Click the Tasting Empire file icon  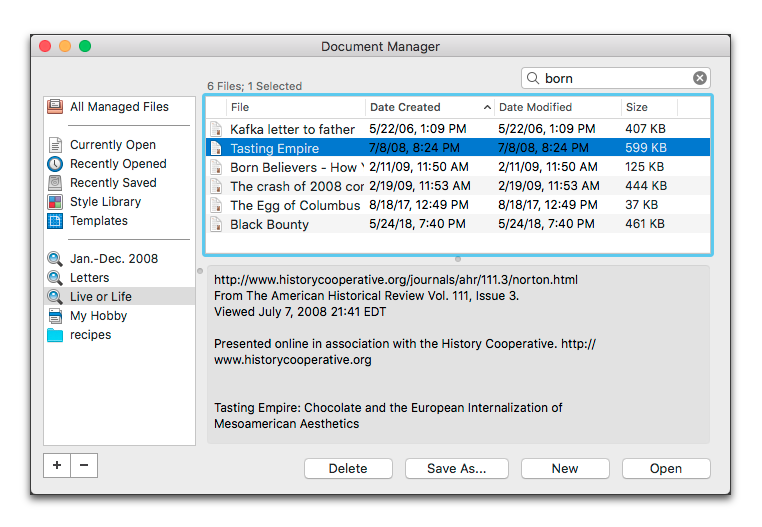point(216,148)
